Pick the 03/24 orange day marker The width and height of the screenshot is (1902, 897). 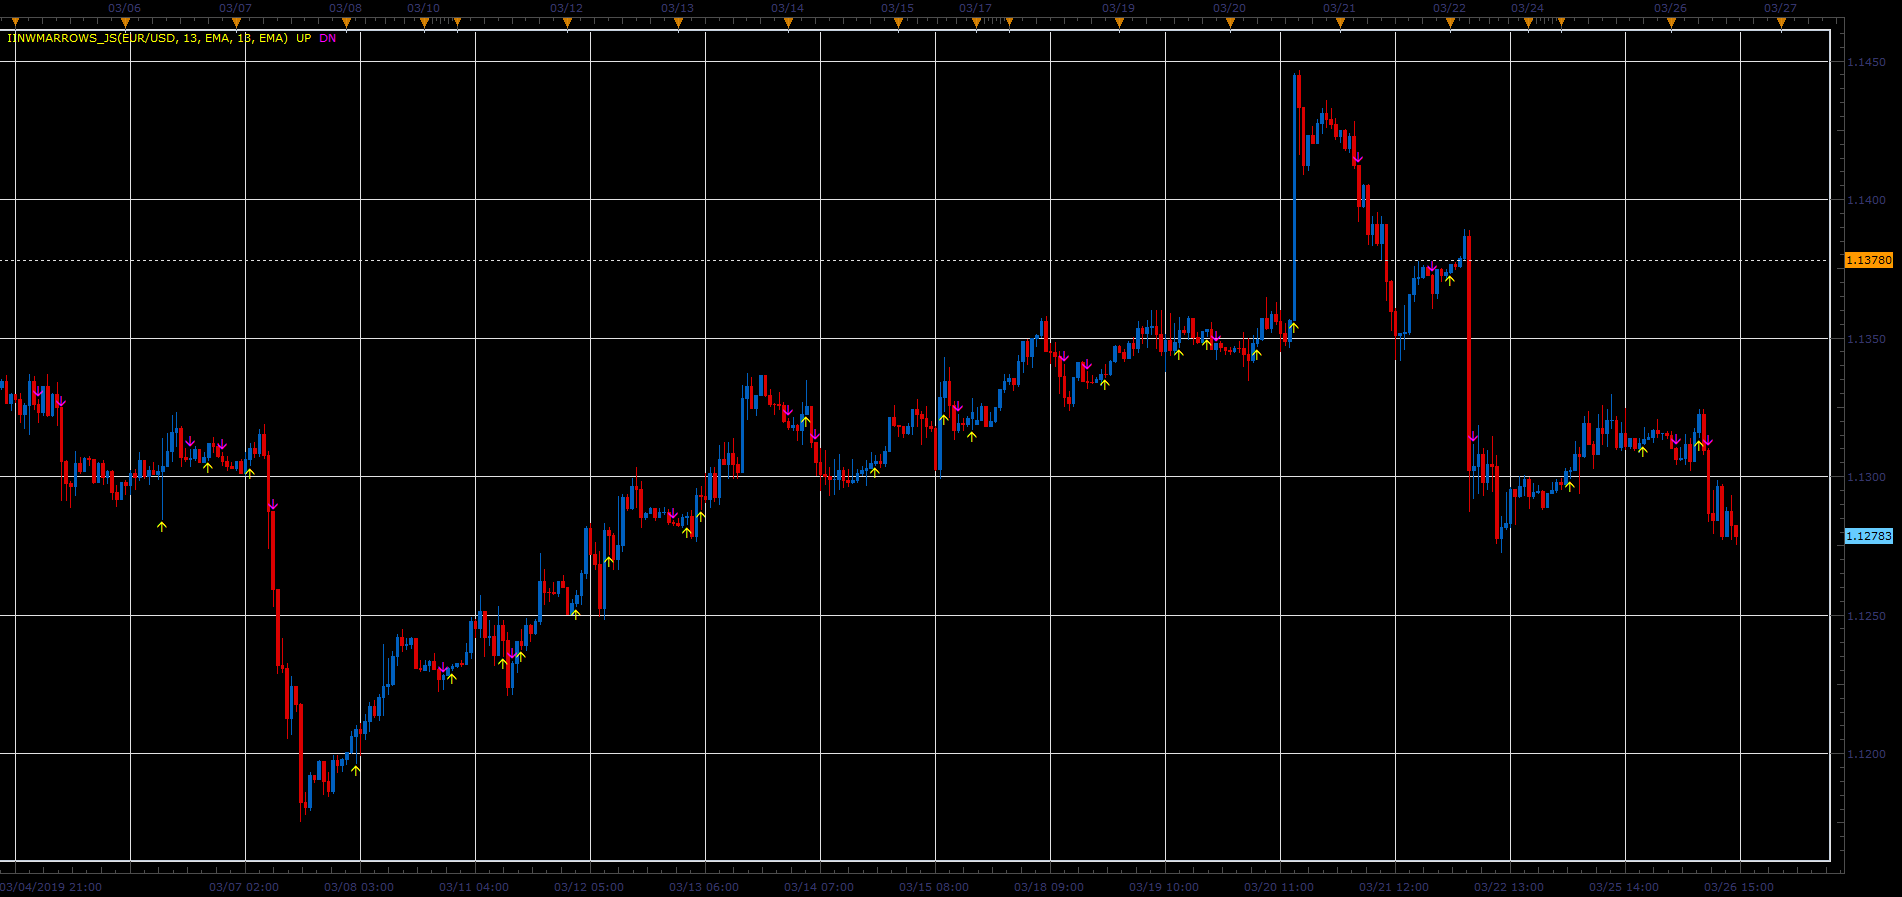tap(1528, 22)
